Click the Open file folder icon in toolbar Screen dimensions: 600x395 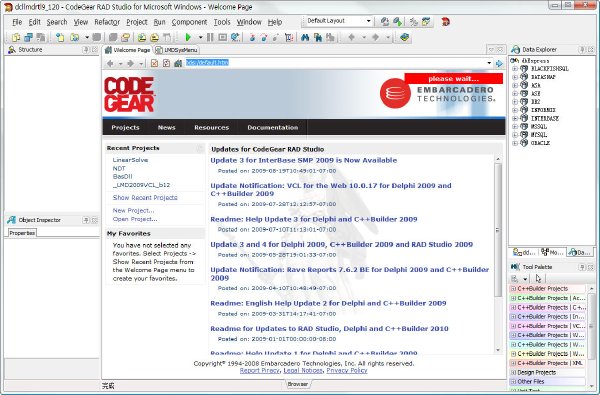click(x=75, y=37)
